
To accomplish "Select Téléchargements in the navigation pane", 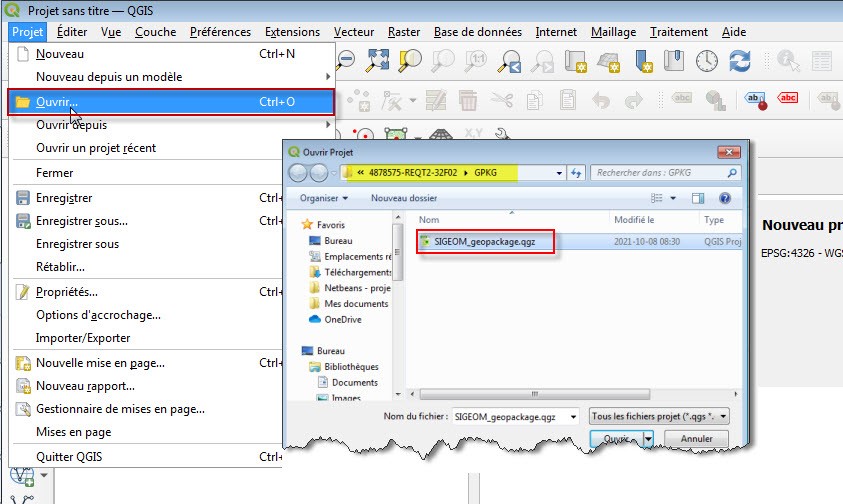I will [x=350, y=272].
